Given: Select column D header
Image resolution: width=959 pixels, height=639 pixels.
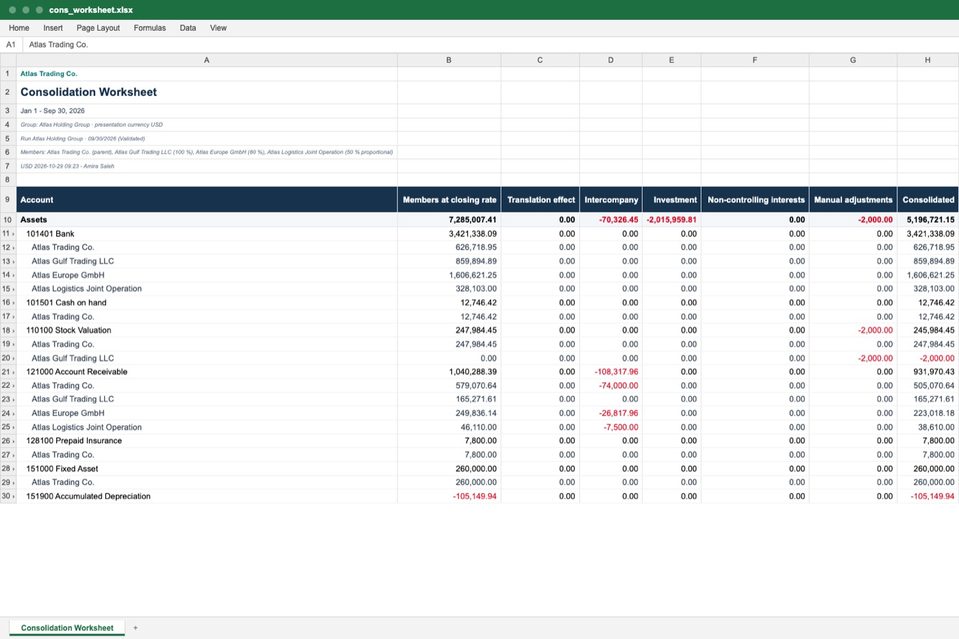Looking at the screenshot, I should coord(611,60).
